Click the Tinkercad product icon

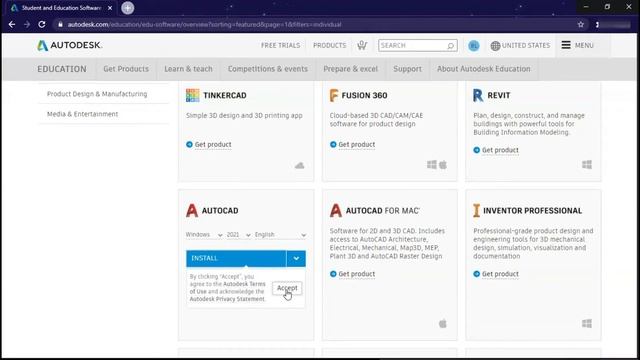click(x=193, y=95)
